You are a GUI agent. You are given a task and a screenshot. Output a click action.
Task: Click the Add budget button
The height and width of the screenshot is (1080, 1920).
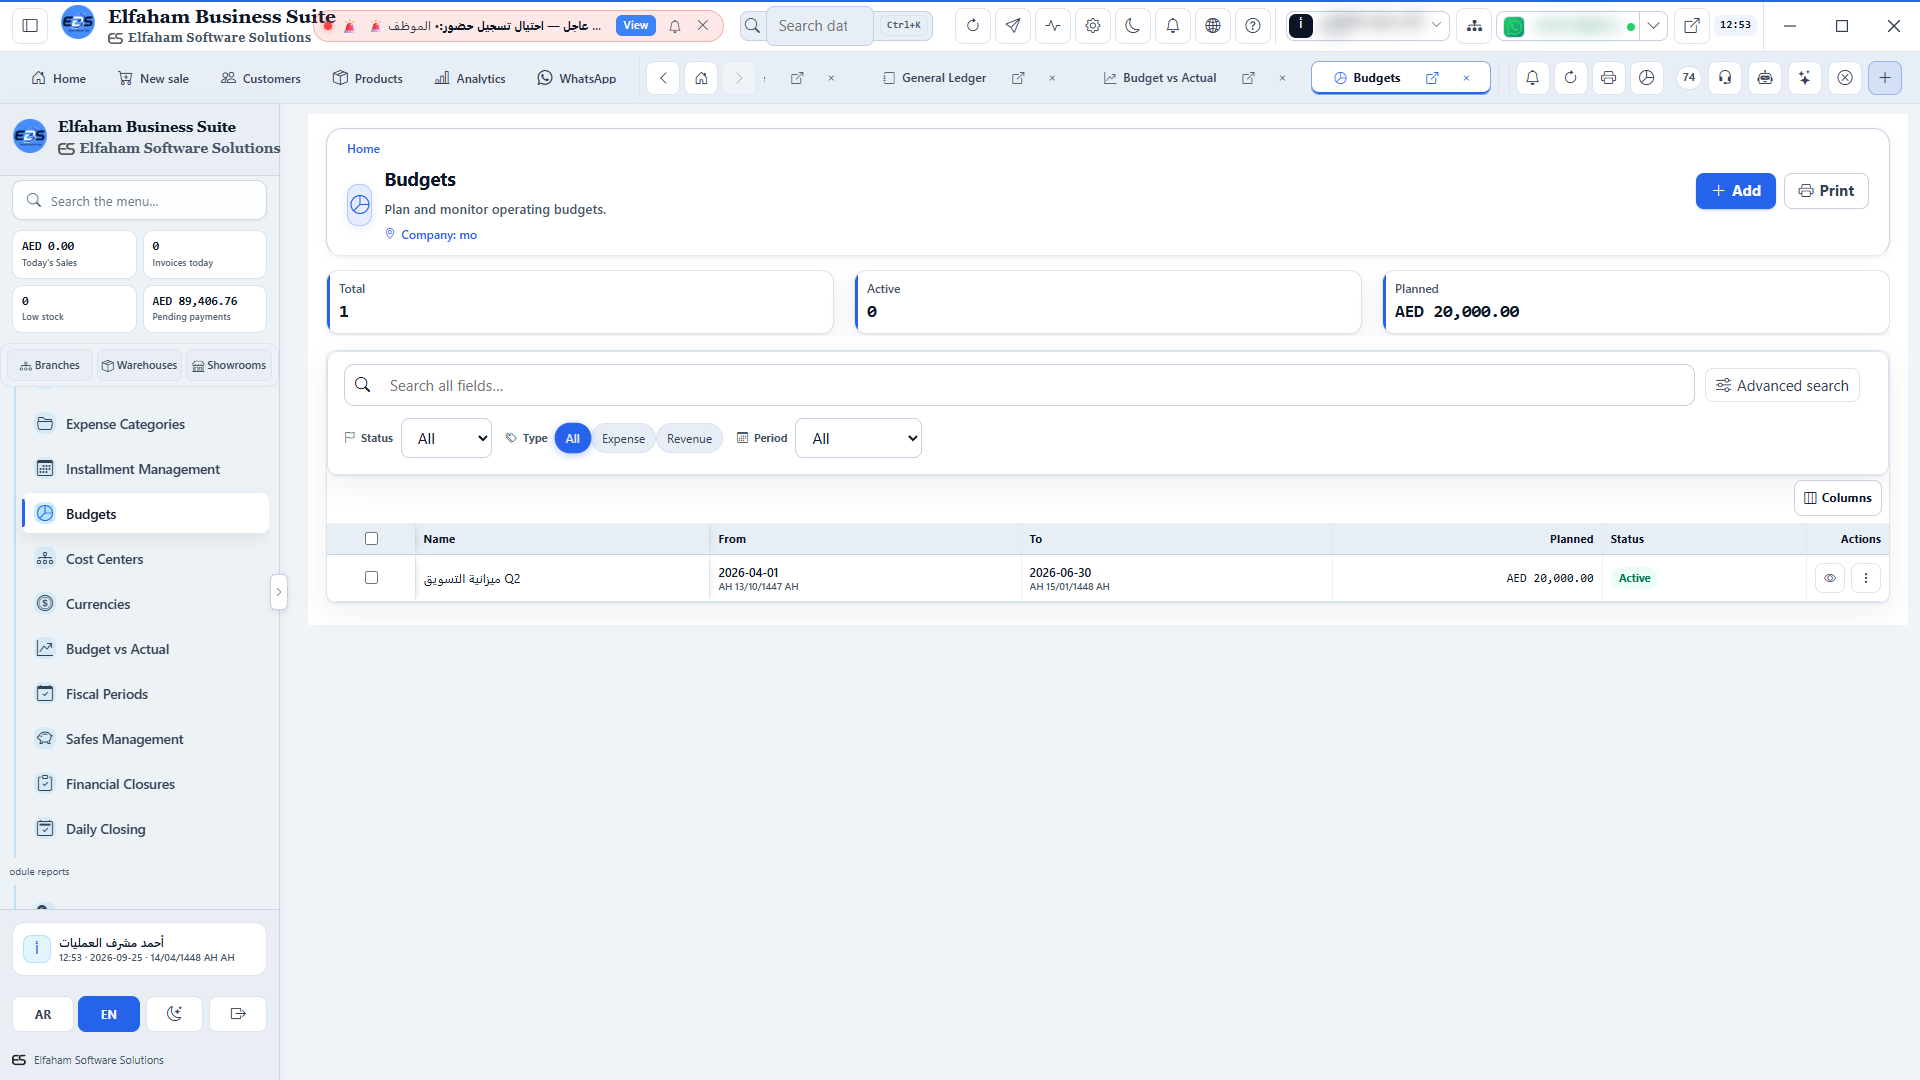pyautogui.click(x=1736, y=191)
